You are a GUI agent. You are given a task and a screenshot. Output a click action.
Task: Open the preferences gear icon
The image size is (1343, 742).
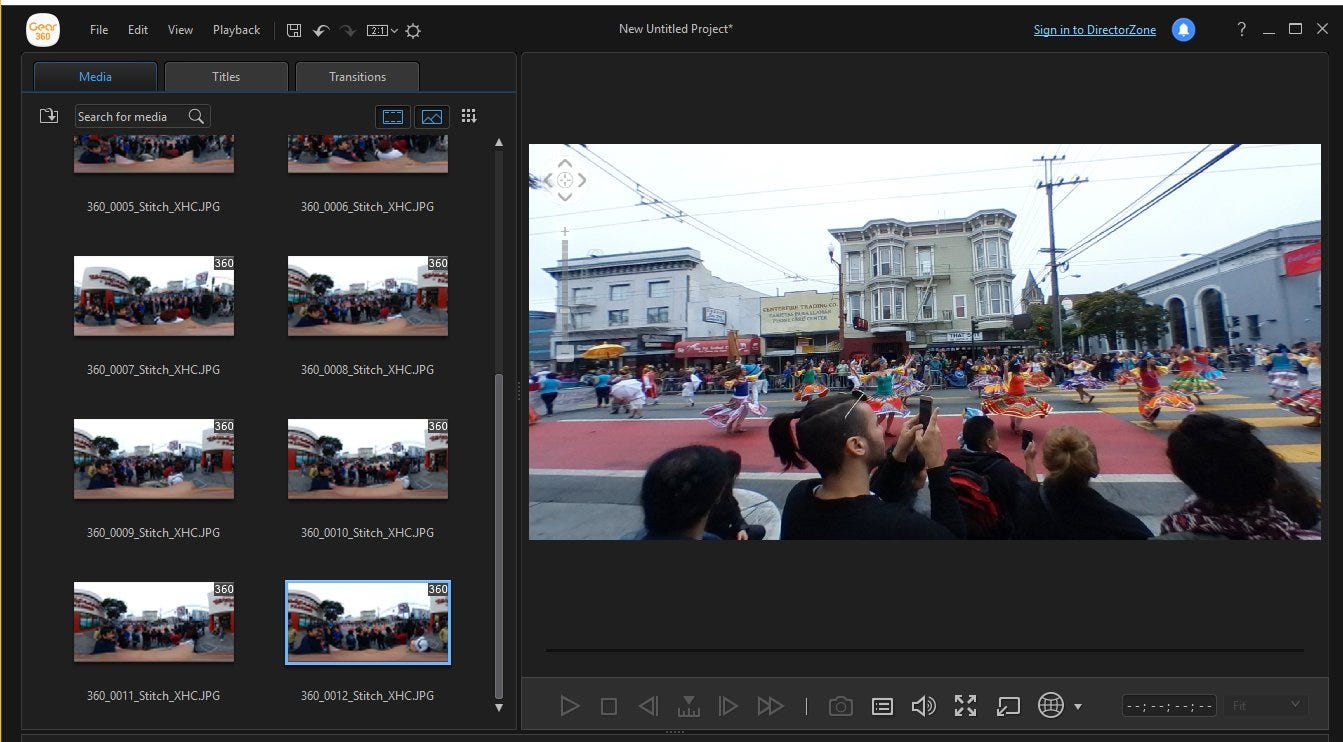point(413,30)
